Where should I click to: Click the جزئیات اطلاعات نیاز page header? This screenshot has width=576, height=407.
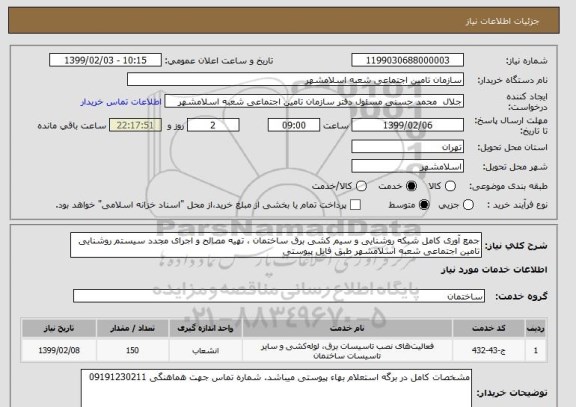tap(502, 21)
